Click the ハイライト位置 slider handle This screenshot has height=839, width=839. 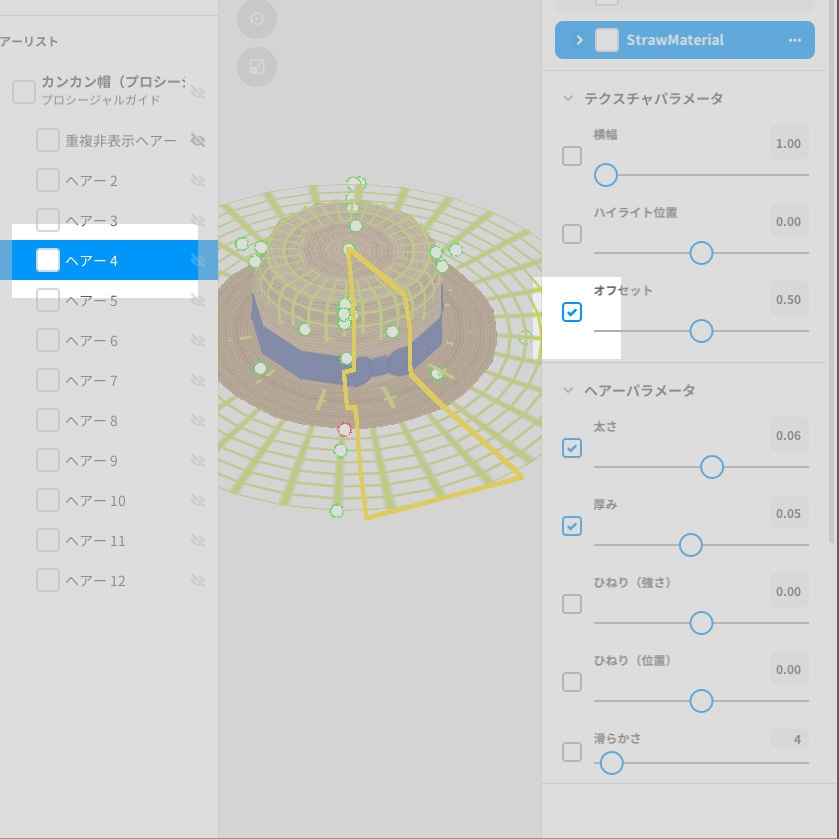(x=701, y=253)
